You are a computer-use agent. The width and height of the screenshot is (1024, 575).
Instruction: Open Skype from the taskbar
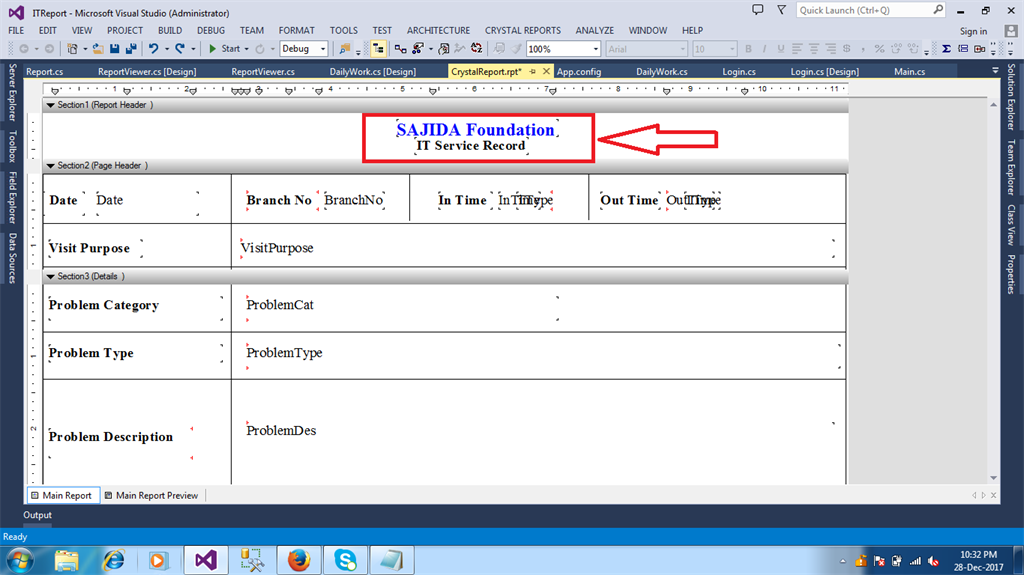coord(345,560)
